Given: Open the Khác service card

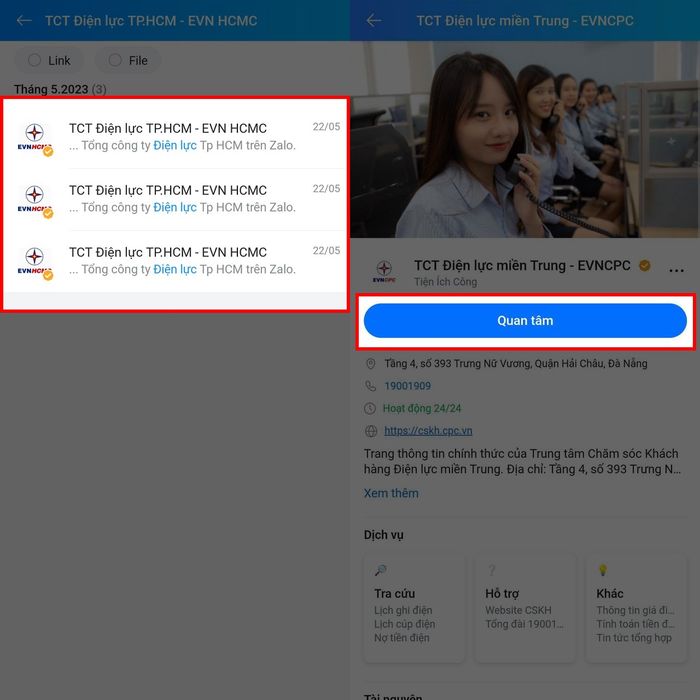Looking at the screenshot, I should 636,608.
